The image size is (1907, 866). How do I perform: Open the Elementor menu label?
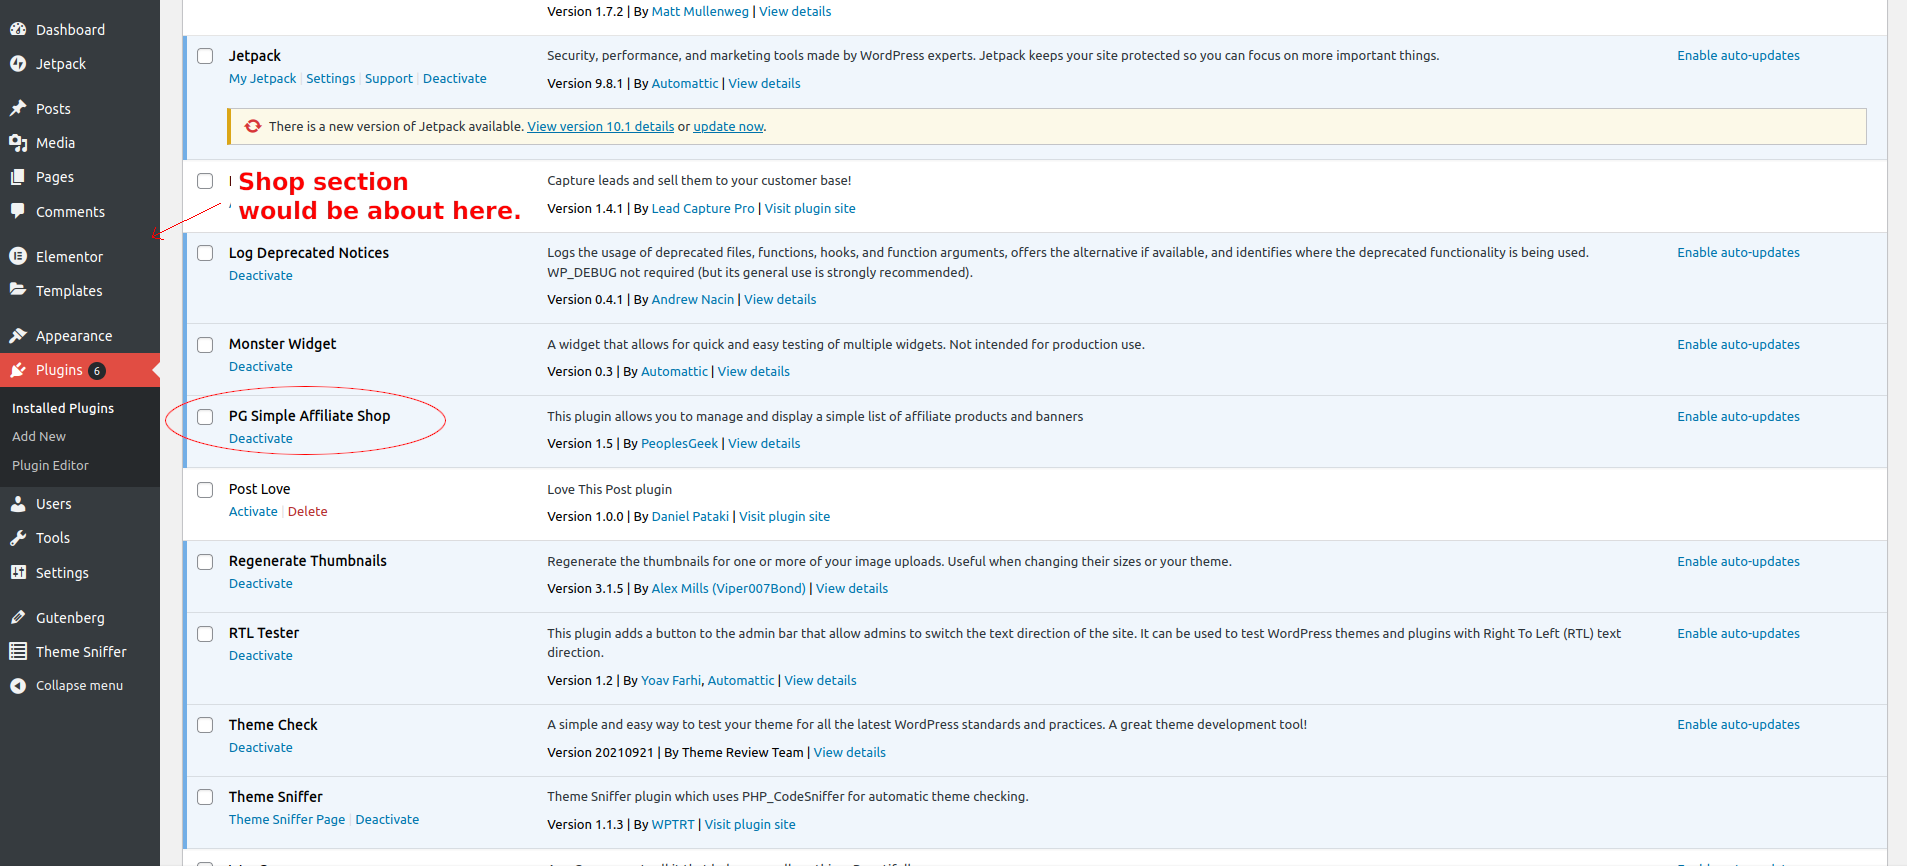pos(69,257)
